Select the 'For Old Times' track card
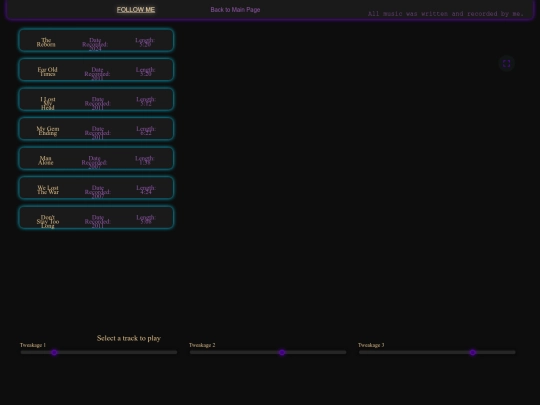 point(96,70)
